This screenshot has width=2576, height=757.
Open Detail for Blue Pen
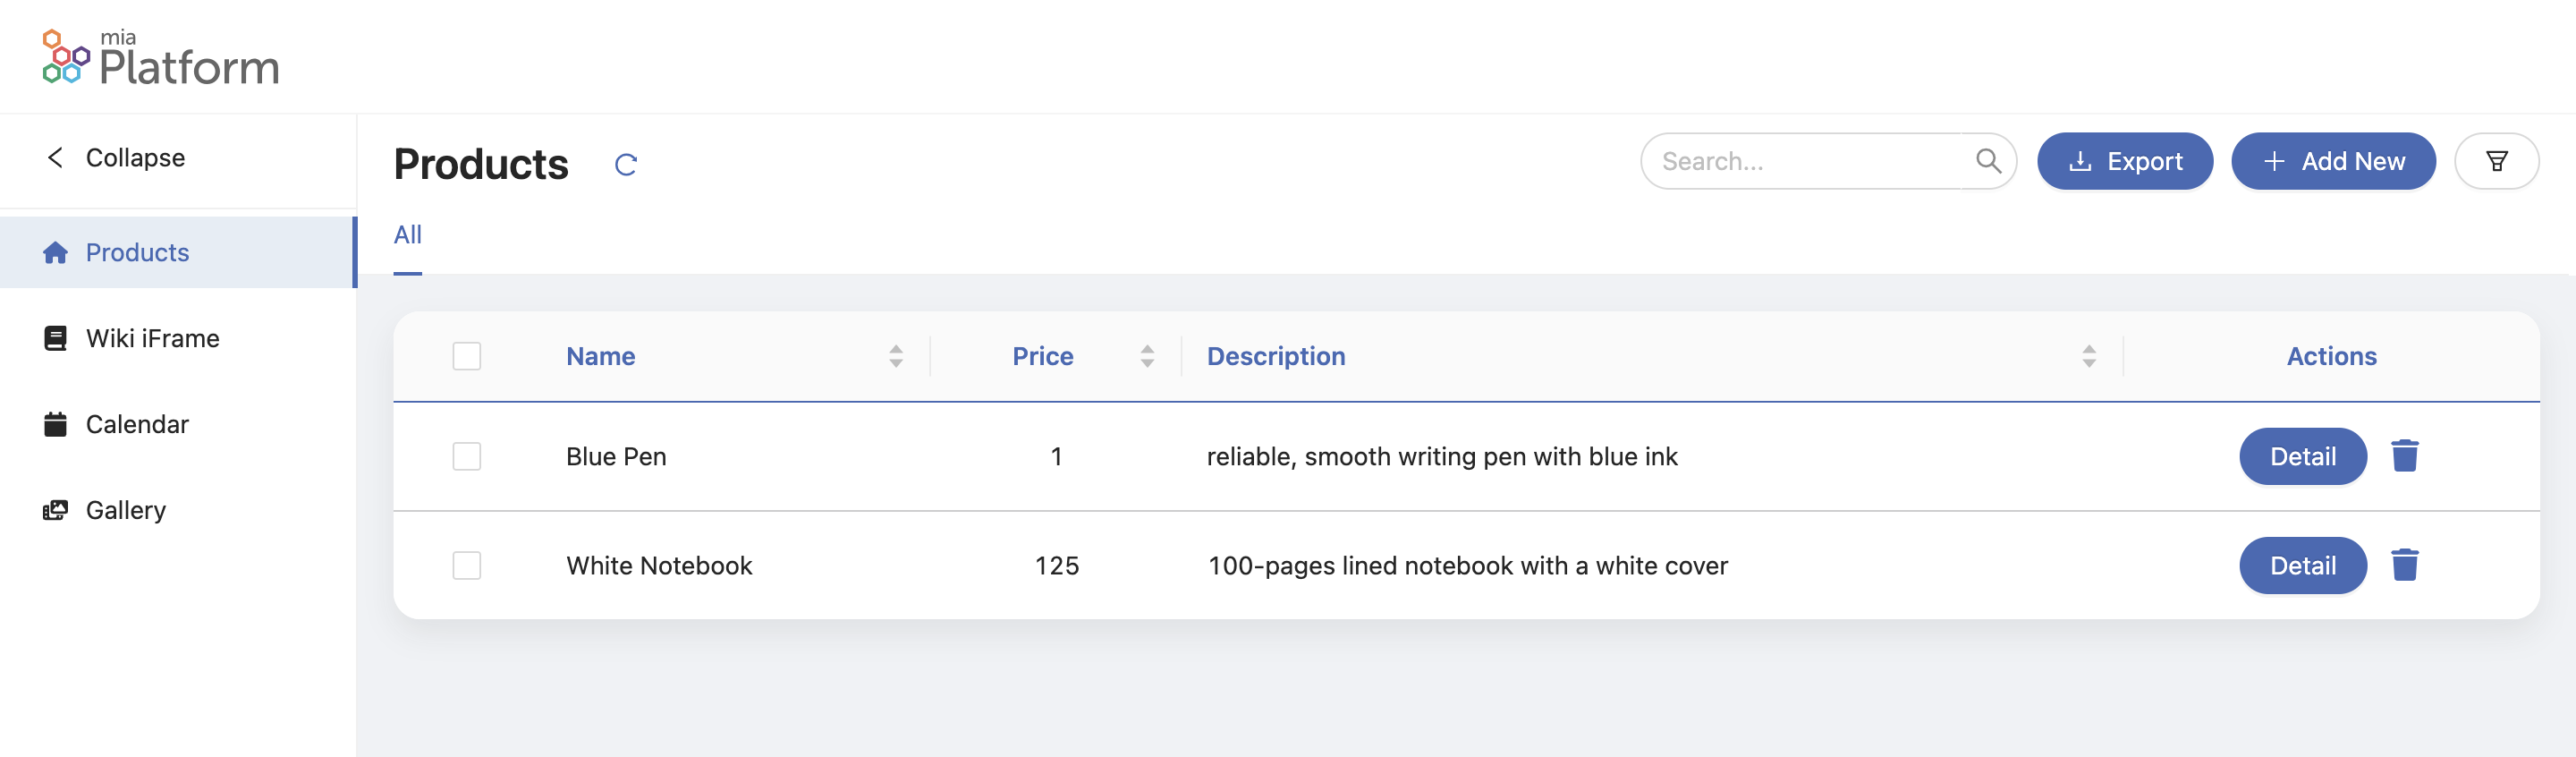click(2302, 456)
